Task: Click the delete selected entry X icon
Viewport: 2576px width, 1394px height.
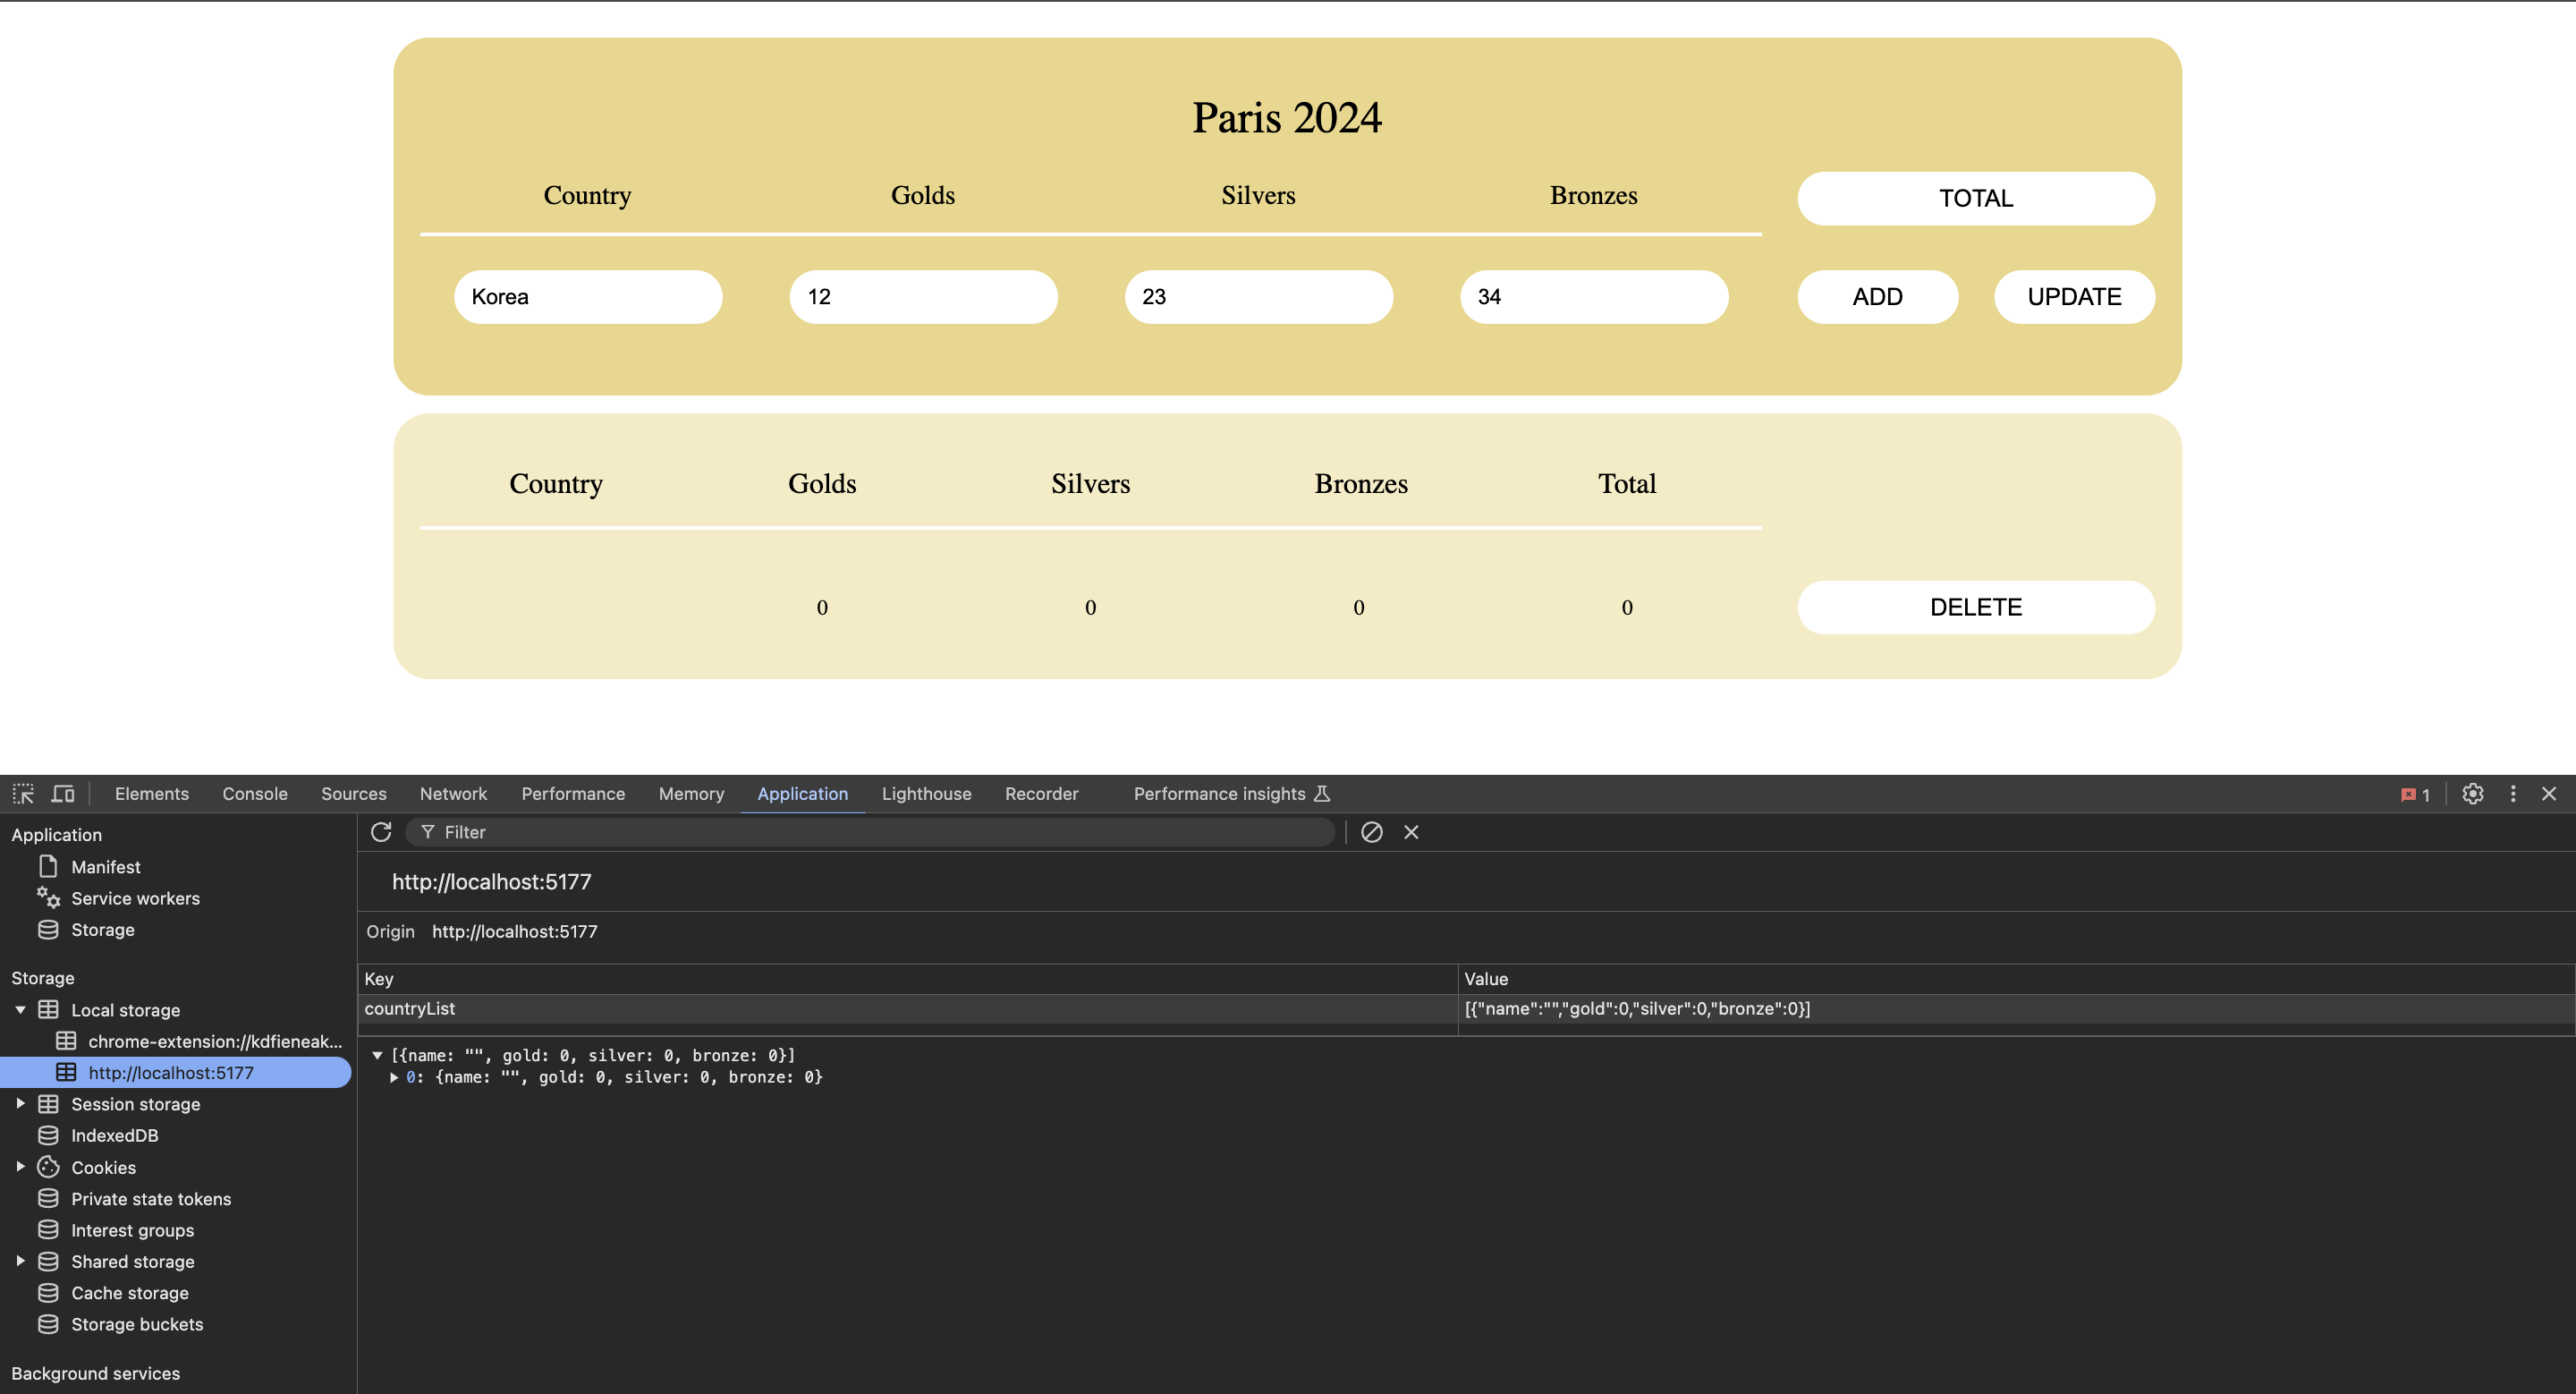Action: (x=1411, y=832)
